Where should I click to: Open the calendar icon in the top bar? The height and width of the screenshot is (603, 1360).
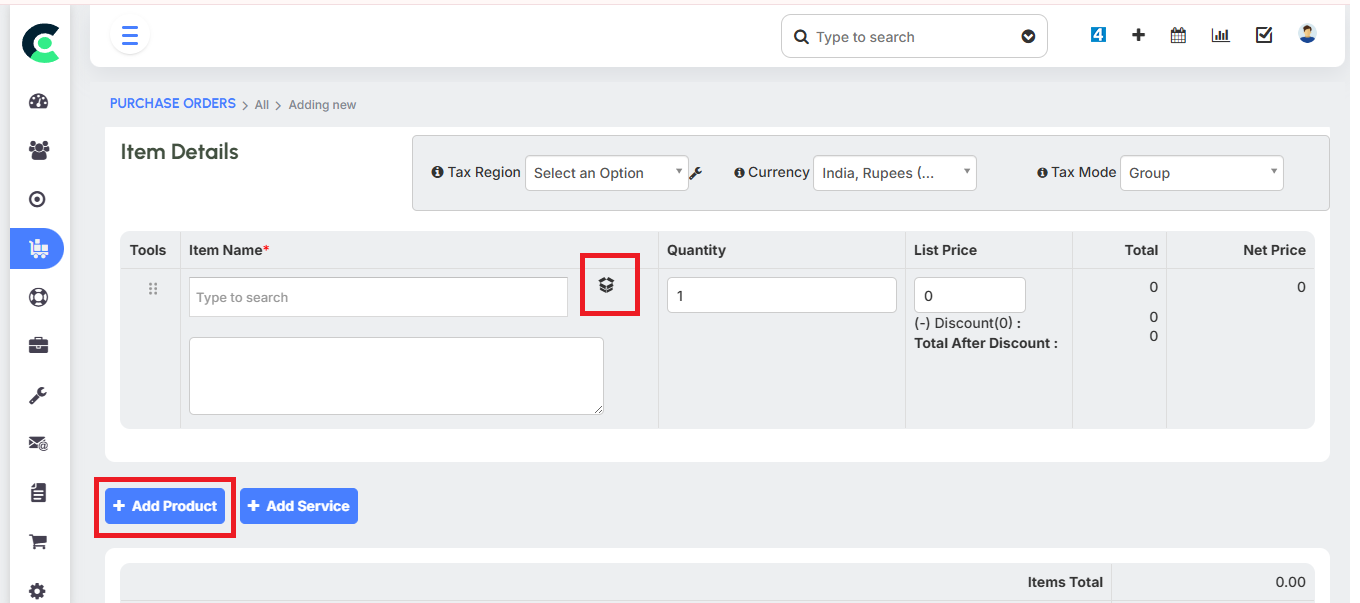(x=1178, y=34)
